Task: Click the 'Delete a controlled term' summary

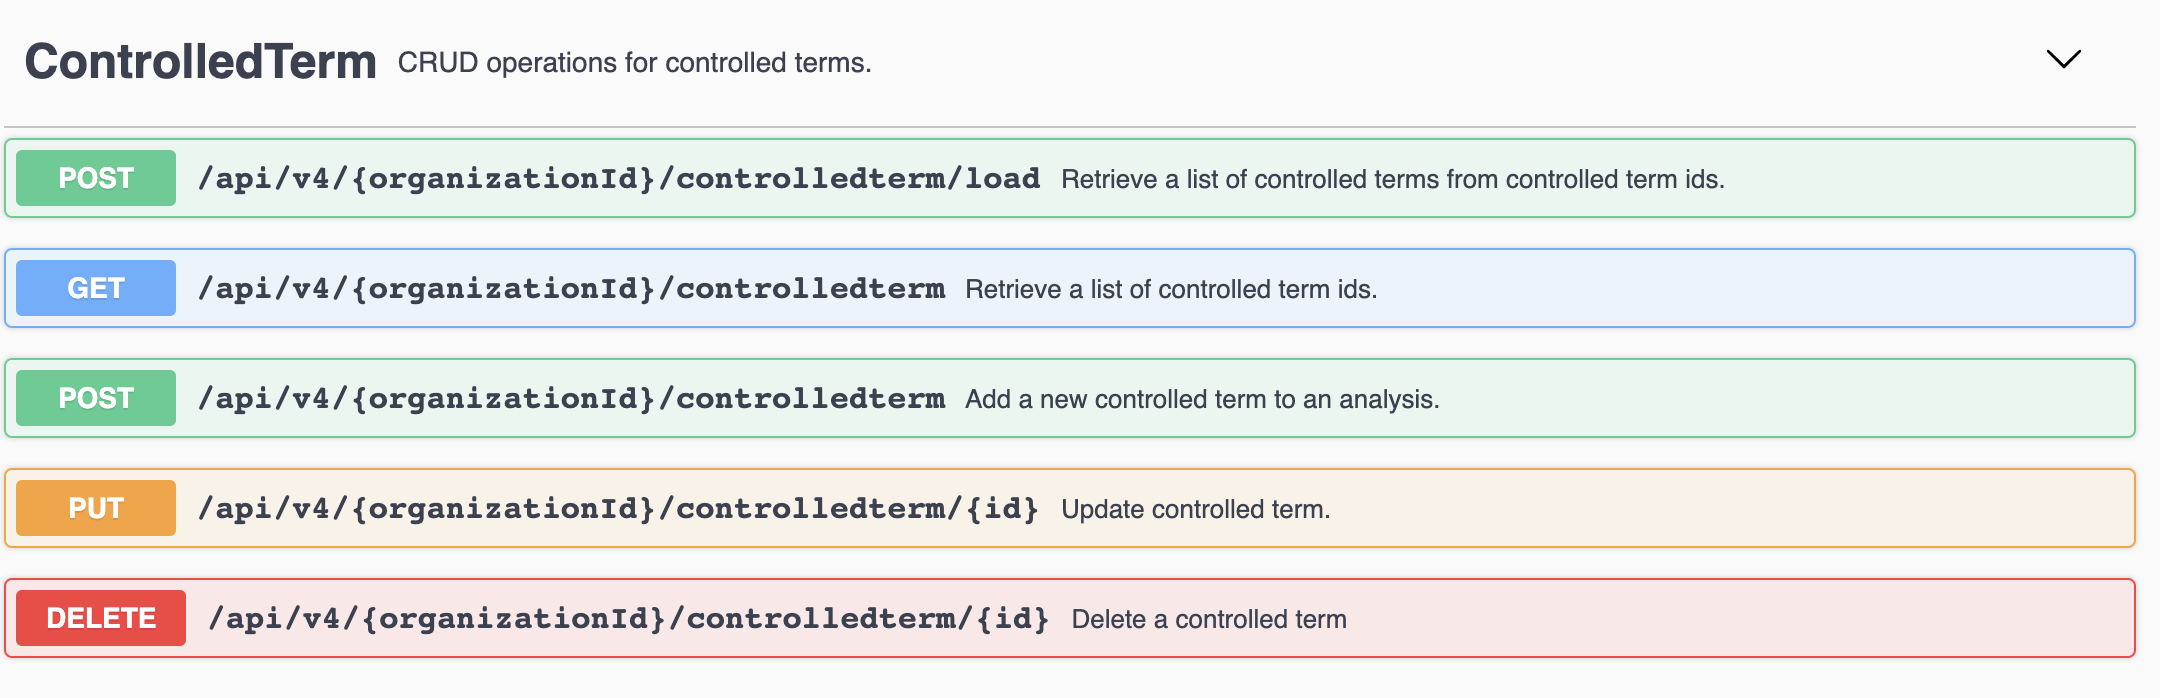Action: coord(1209,620)
